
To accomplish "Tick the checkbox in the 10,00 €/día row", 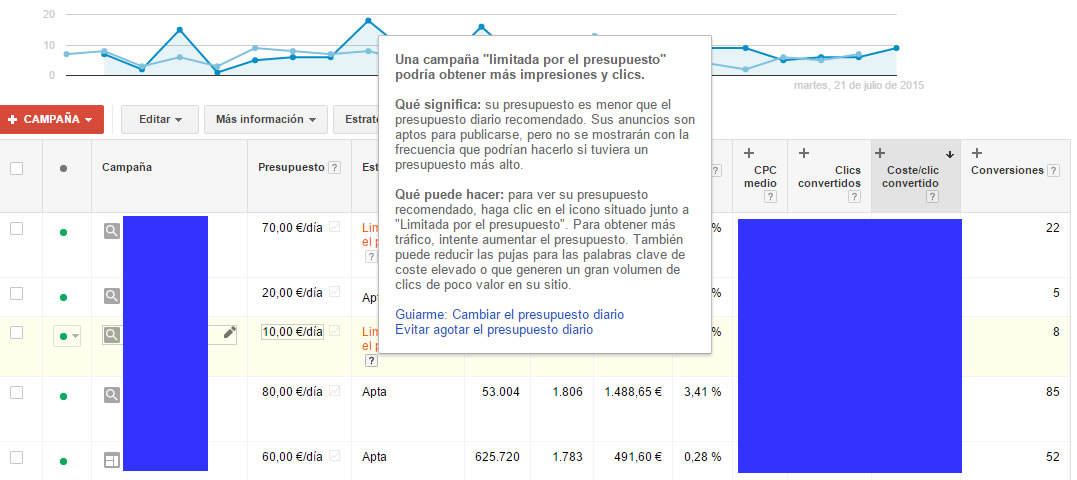I will 16,332.
